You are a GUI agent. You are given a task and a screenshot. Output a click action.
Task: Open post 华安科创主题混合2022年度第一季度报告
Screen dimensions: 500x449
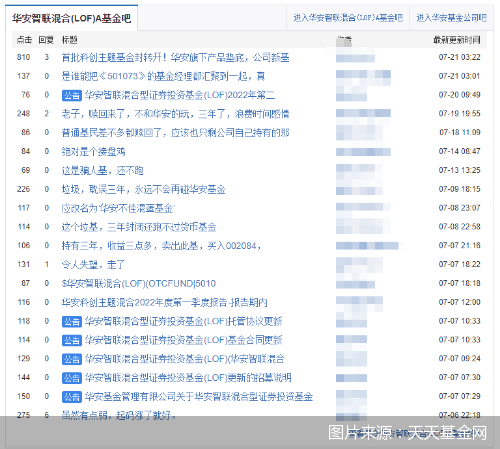click(164, 302)
